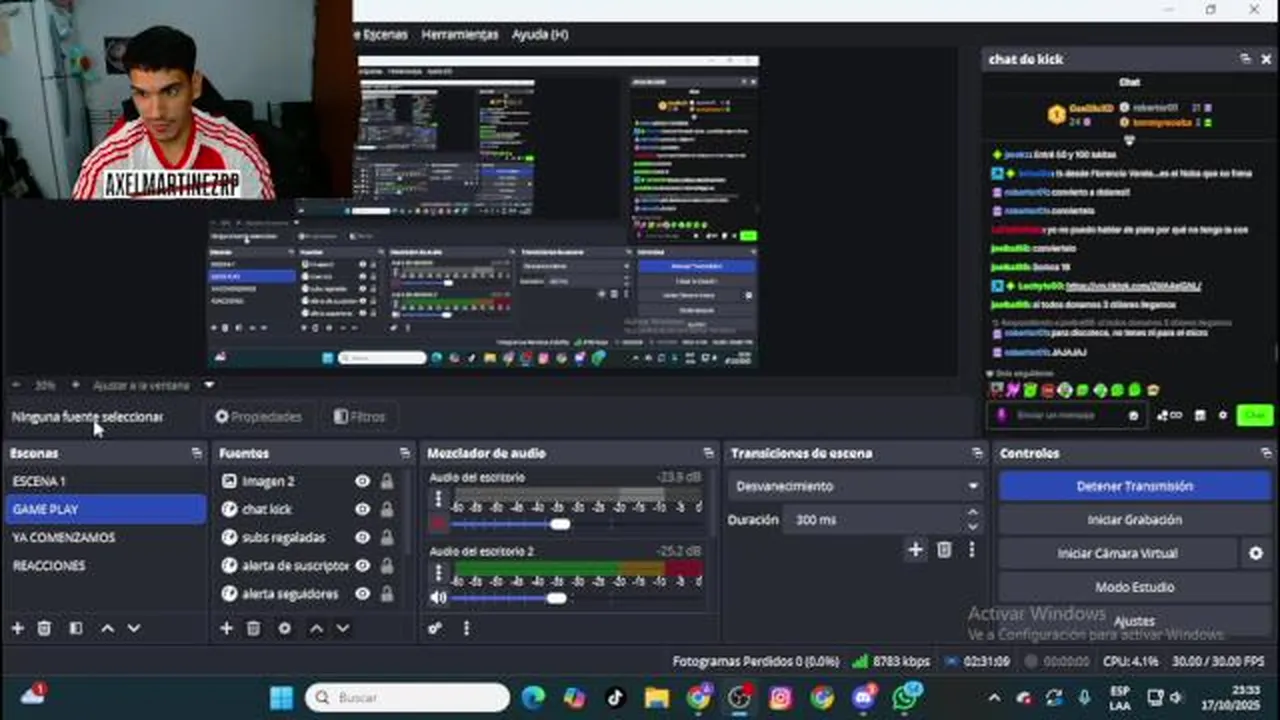
Task: Increase transition duration with the up stepper
Action: click(972, 513)
